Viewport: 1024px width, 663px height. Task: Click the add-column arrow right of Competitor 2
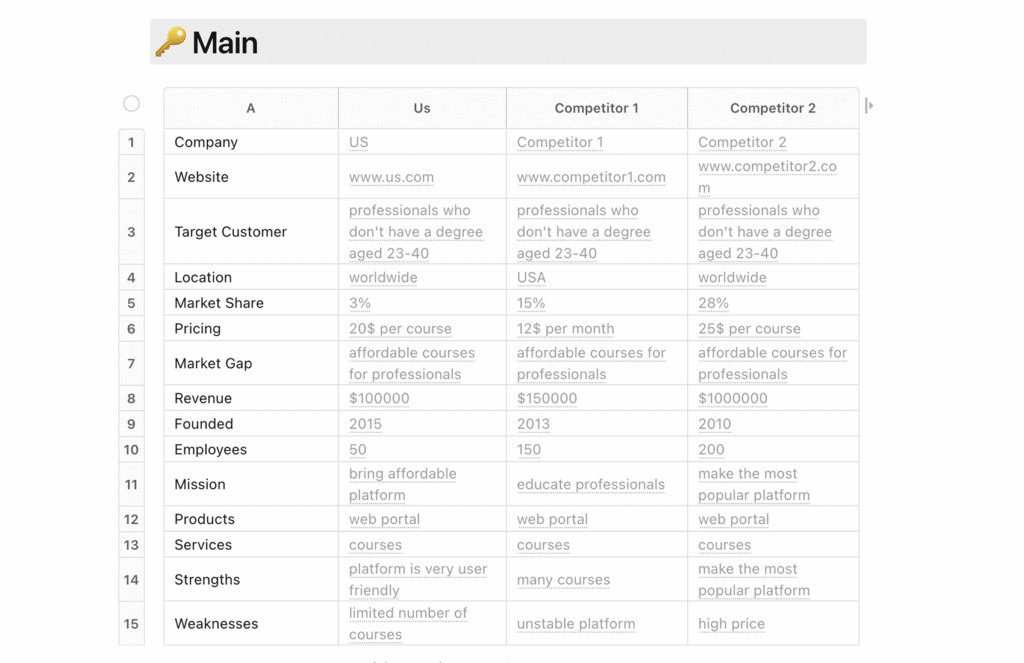[869, 105]
